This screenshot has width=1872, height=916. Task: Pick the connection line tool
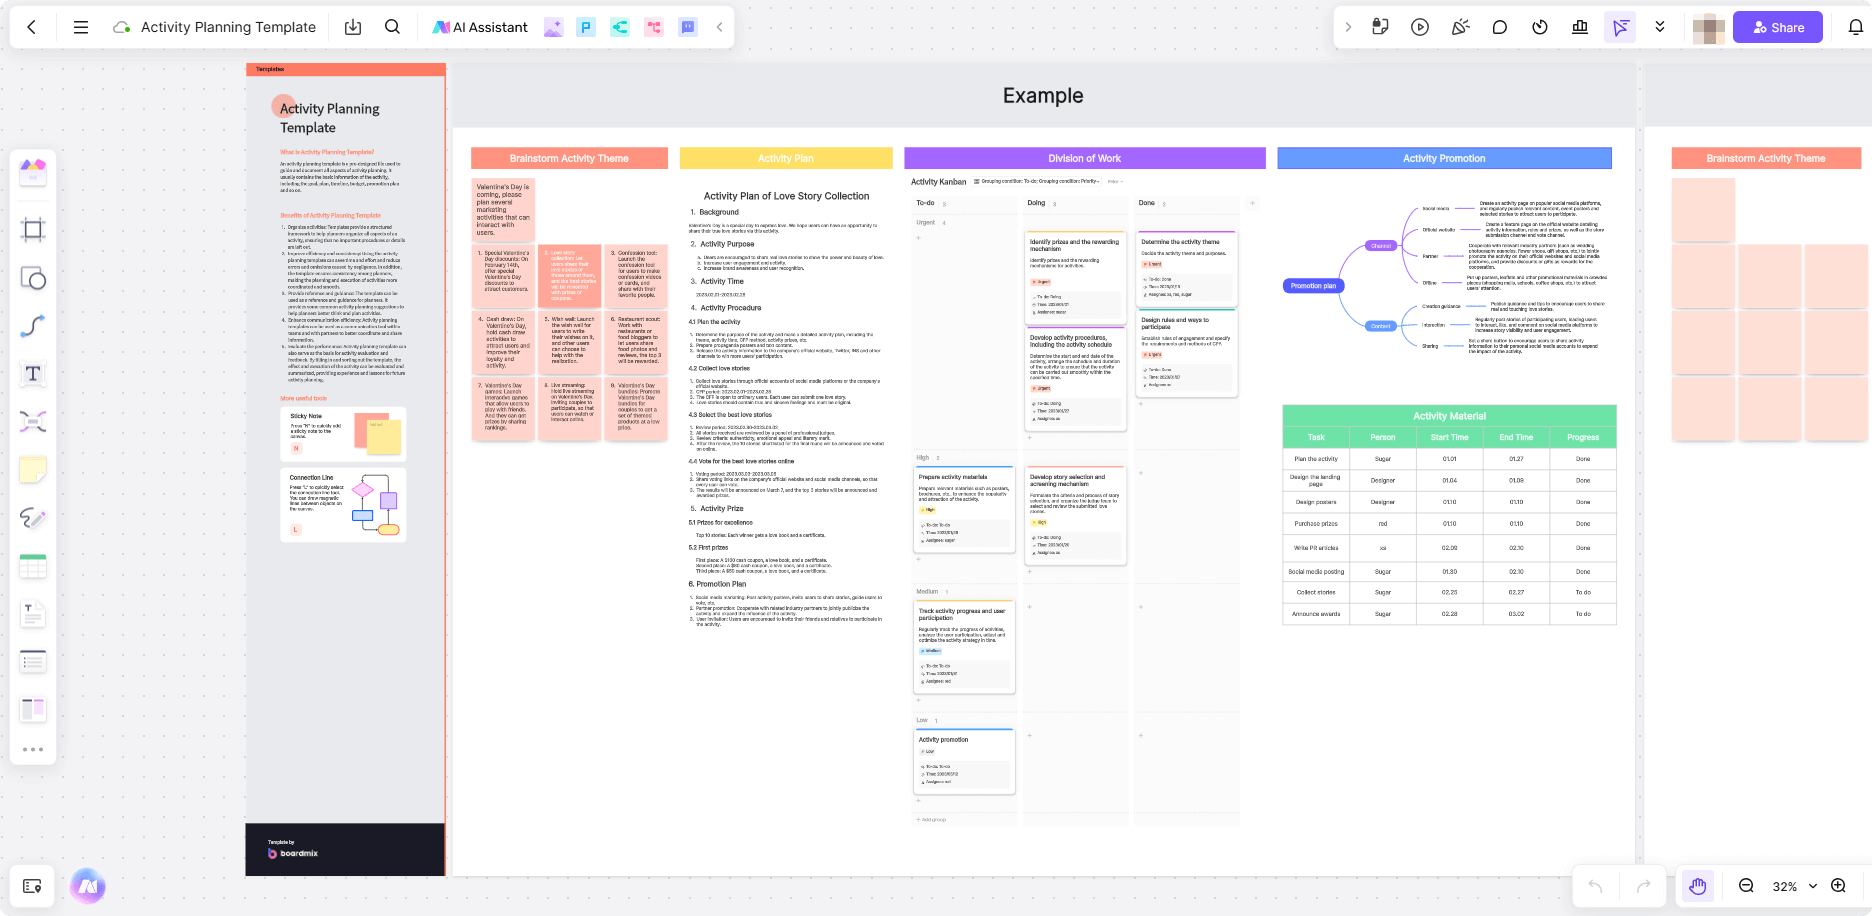[33, 326]
